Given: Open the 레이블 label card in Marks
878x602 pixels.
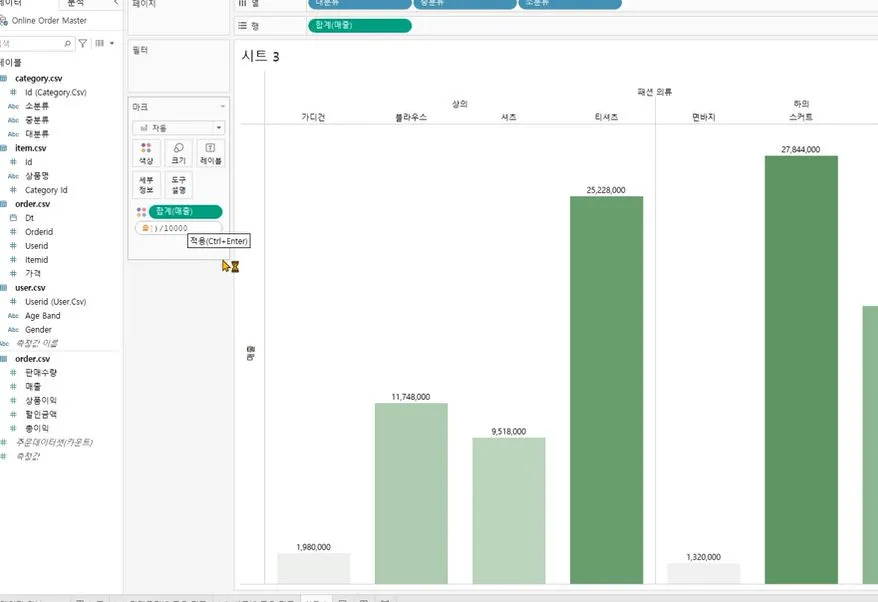Looking at the screenshot, I should point(211,153).
